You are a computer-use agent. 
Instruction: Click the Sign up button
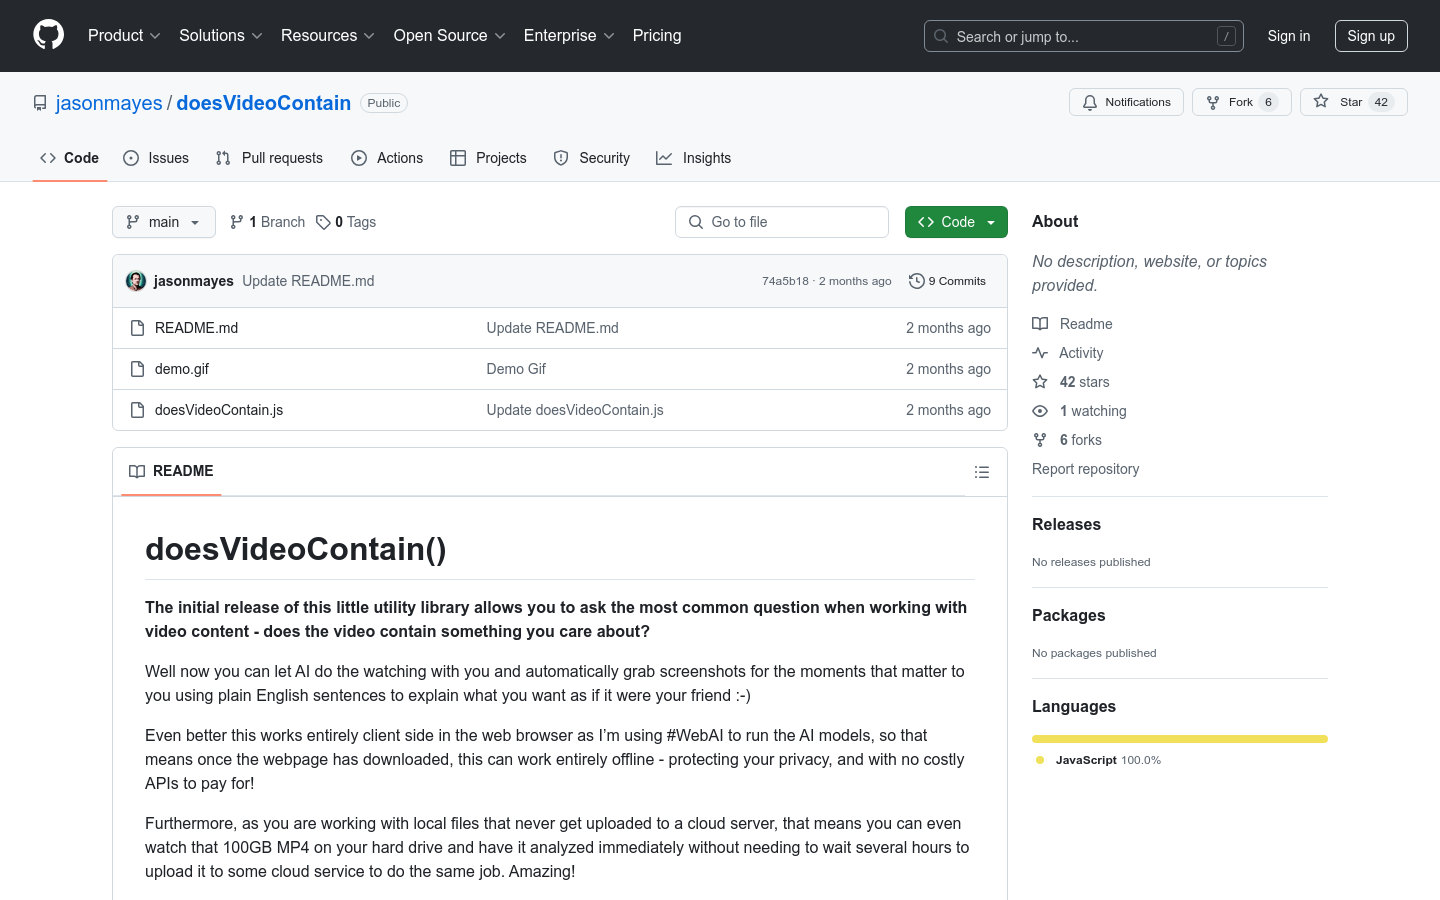point(1371,36)
